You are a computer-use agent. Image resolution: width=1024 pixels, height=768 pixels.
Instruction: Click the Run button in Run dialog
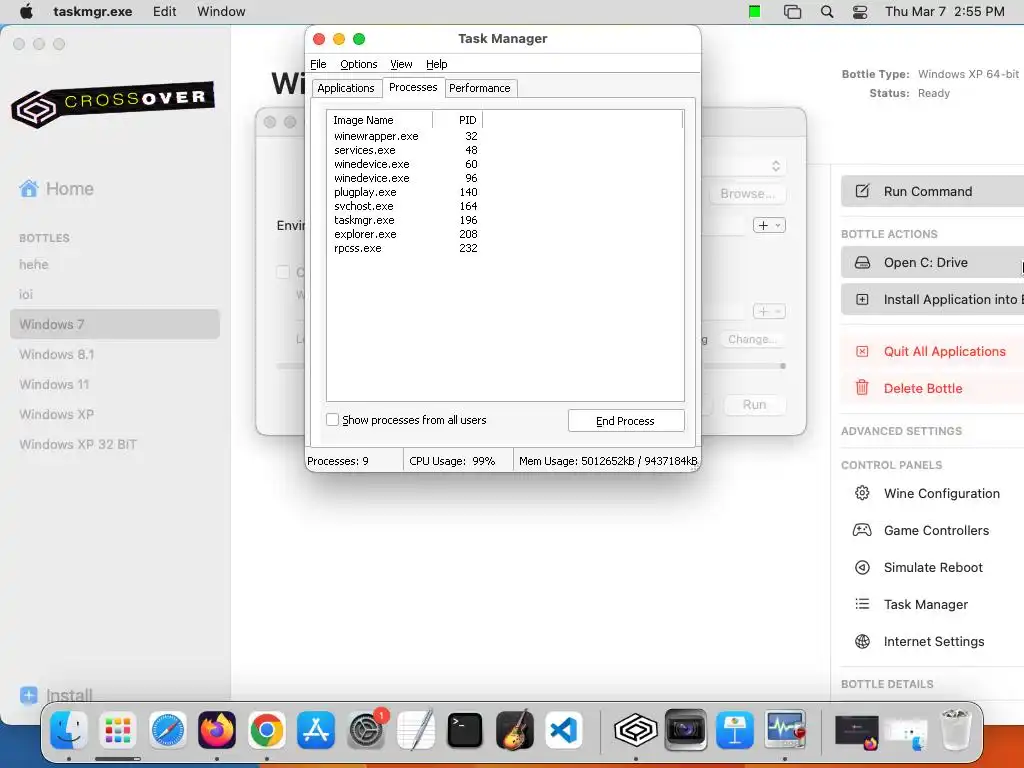pyautogui.click(x=754, y=405)
